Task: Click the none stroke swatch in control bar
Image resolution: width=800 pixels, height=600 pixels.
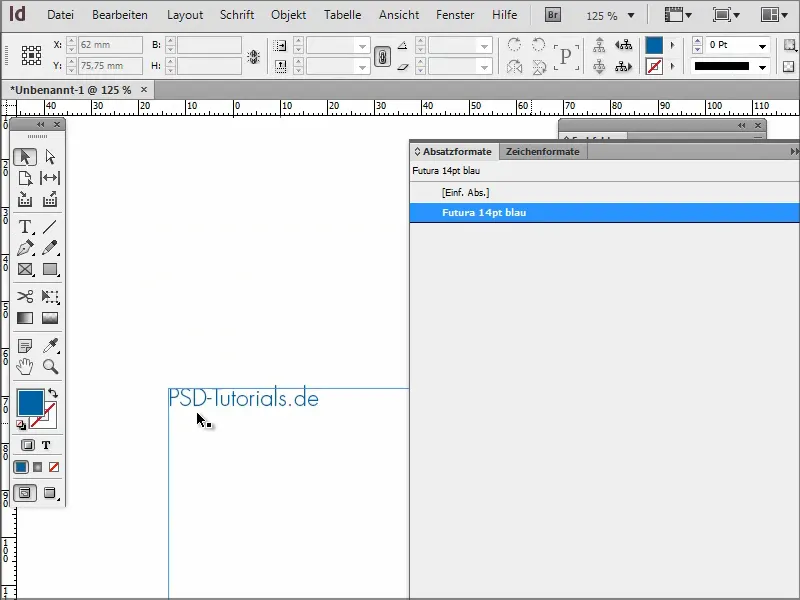Action: coord(654,66)
